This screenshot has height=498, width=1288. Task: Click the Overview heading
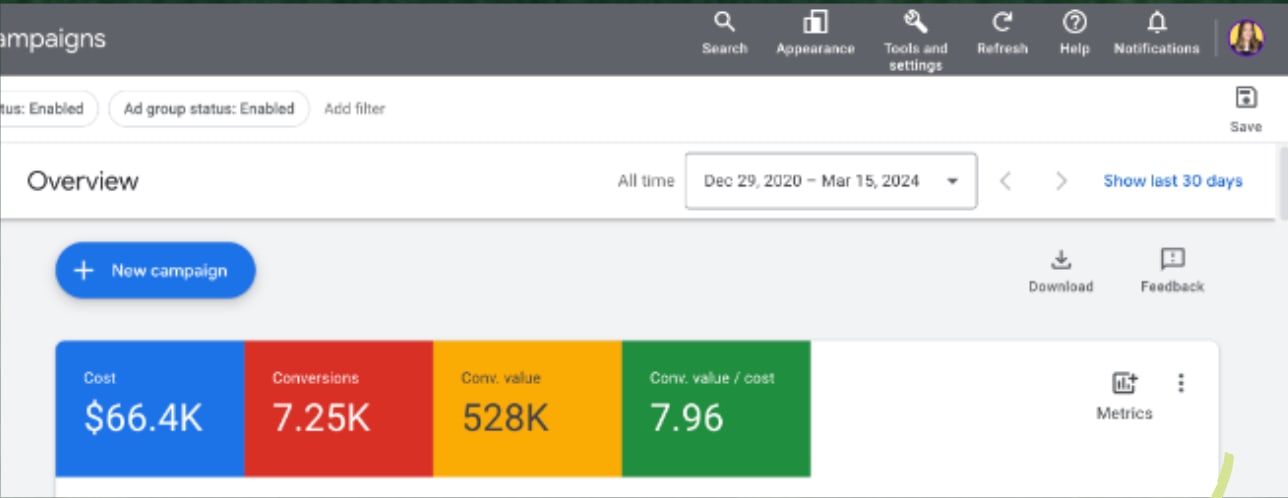(83, 181)
